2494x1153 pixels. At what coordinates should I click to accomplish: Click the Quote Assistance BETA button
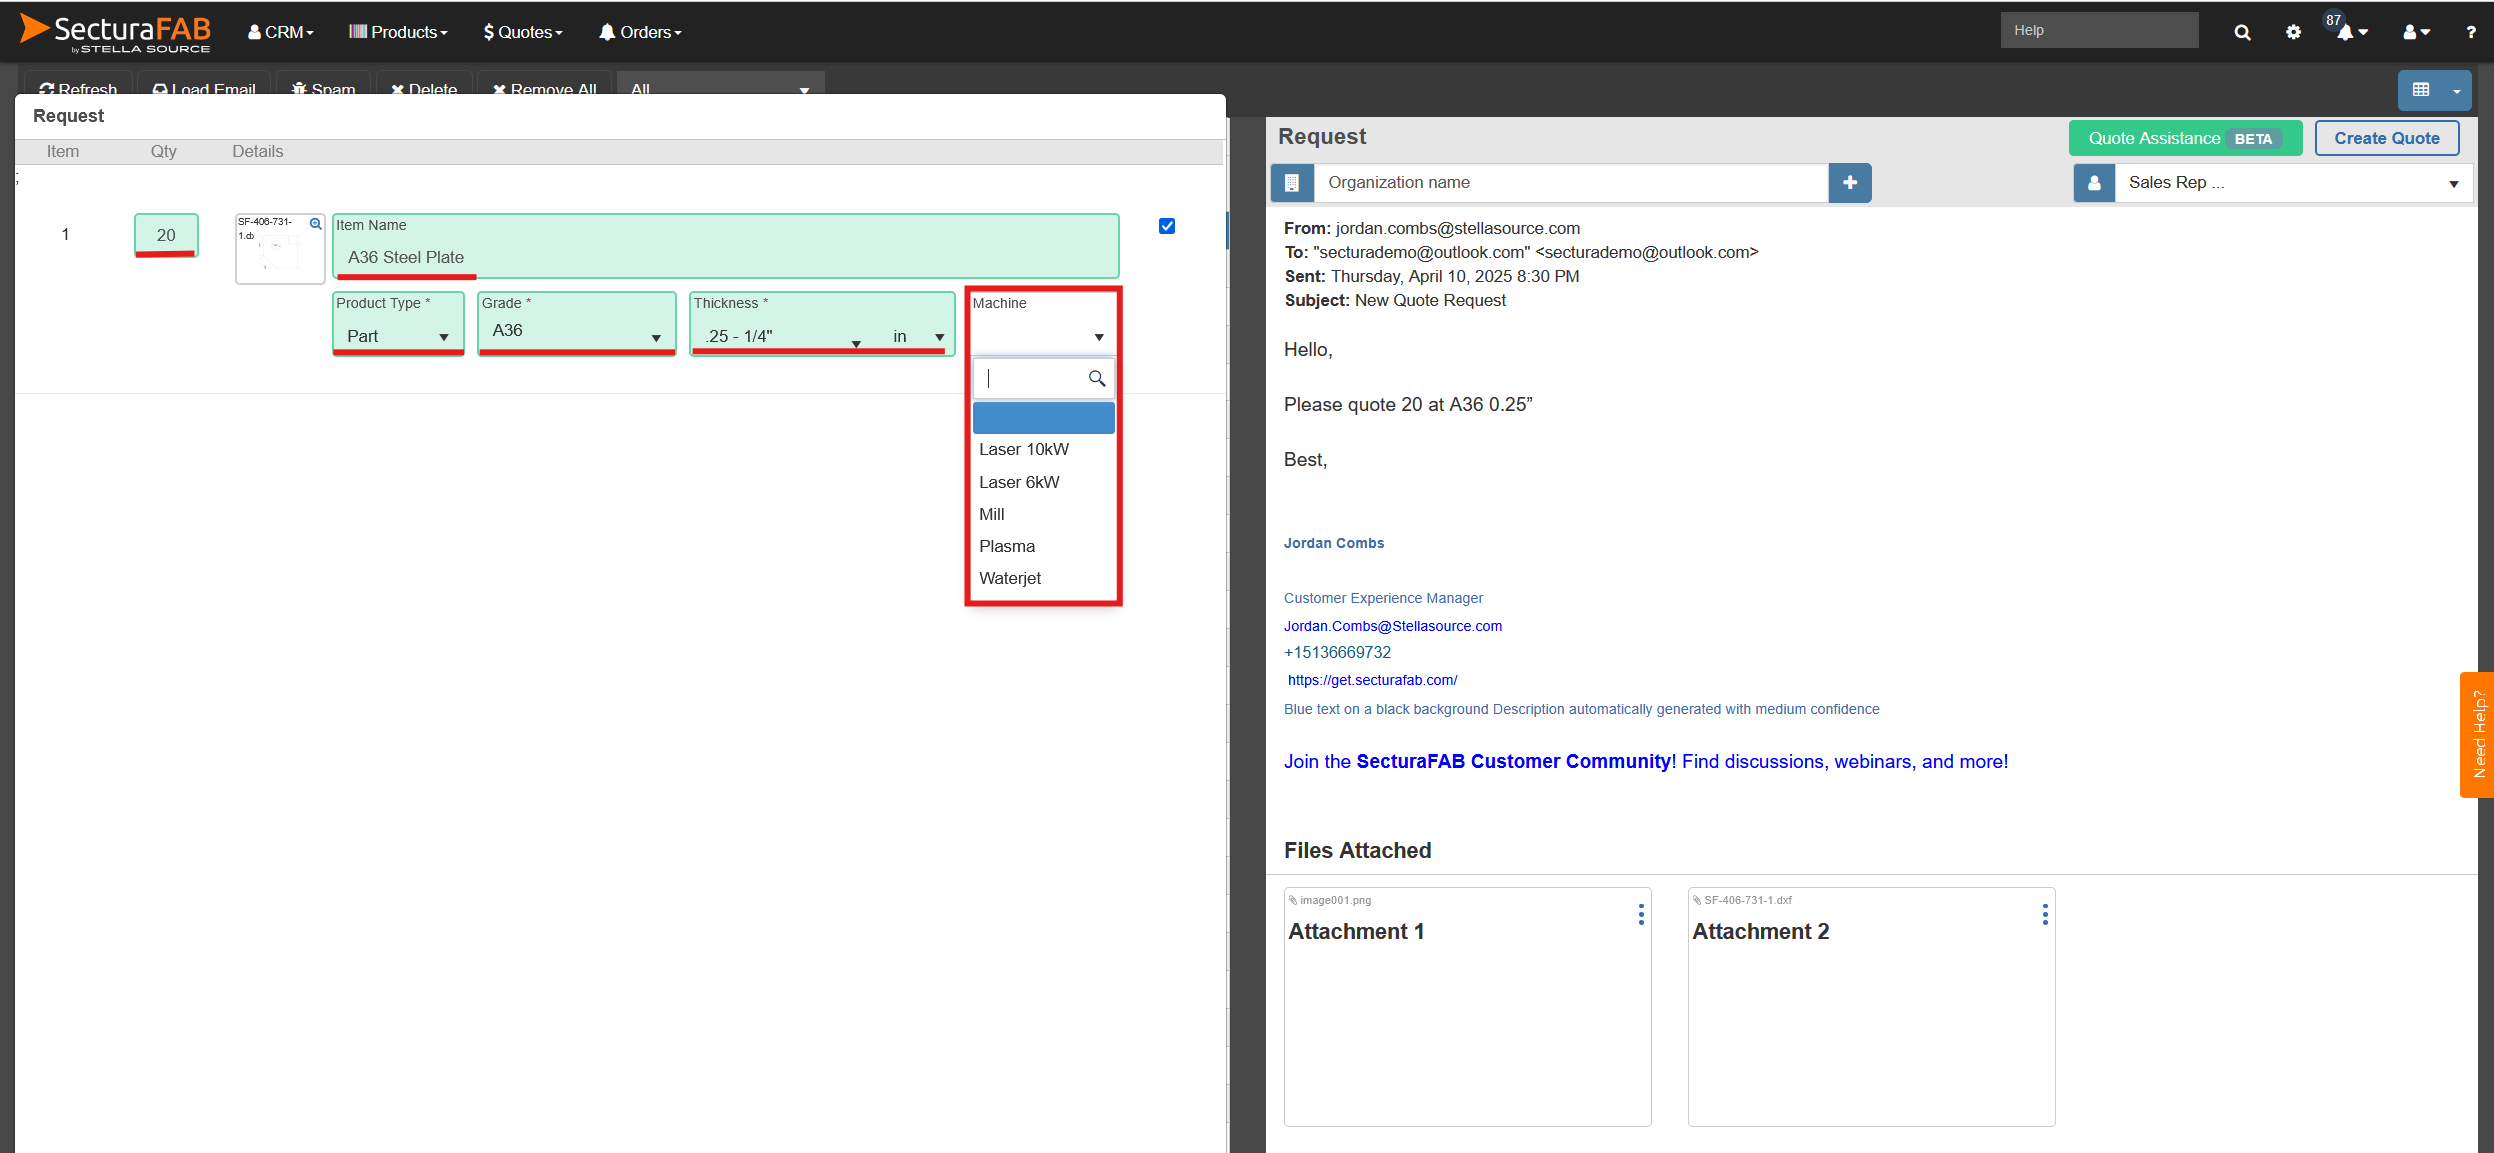[2184, 138]
